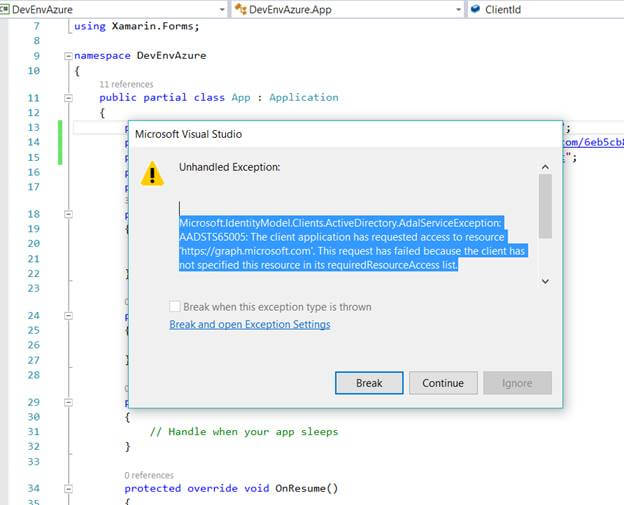This screenshot has width=624, height=505.
Task: Click the partial URL link on line 14
Action: [x=593, y=142]
